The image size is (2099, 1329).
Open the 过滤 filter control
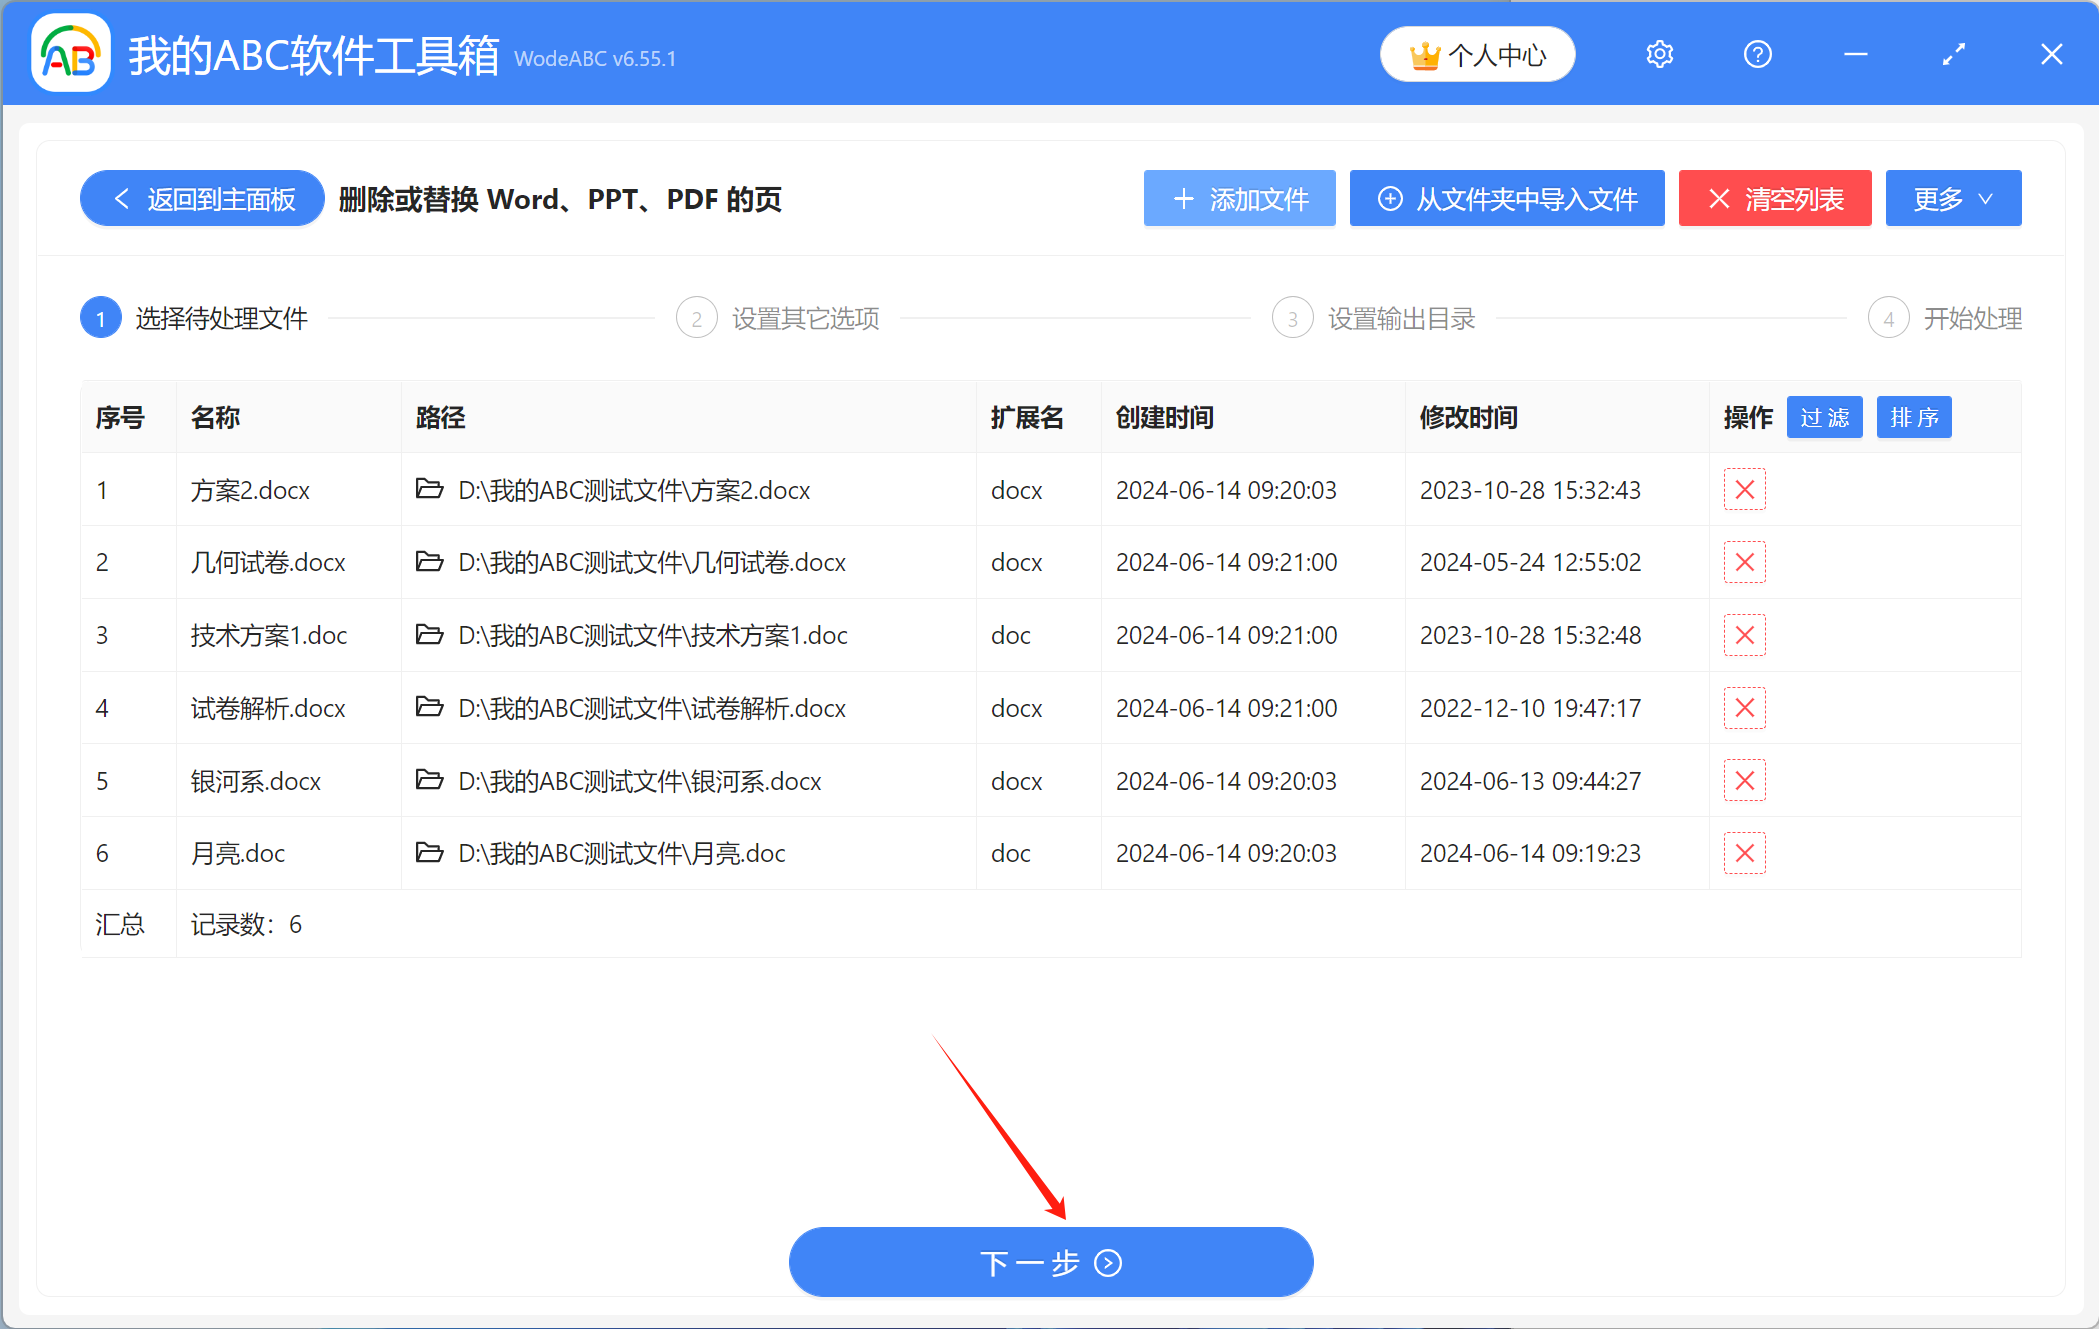1824,417
